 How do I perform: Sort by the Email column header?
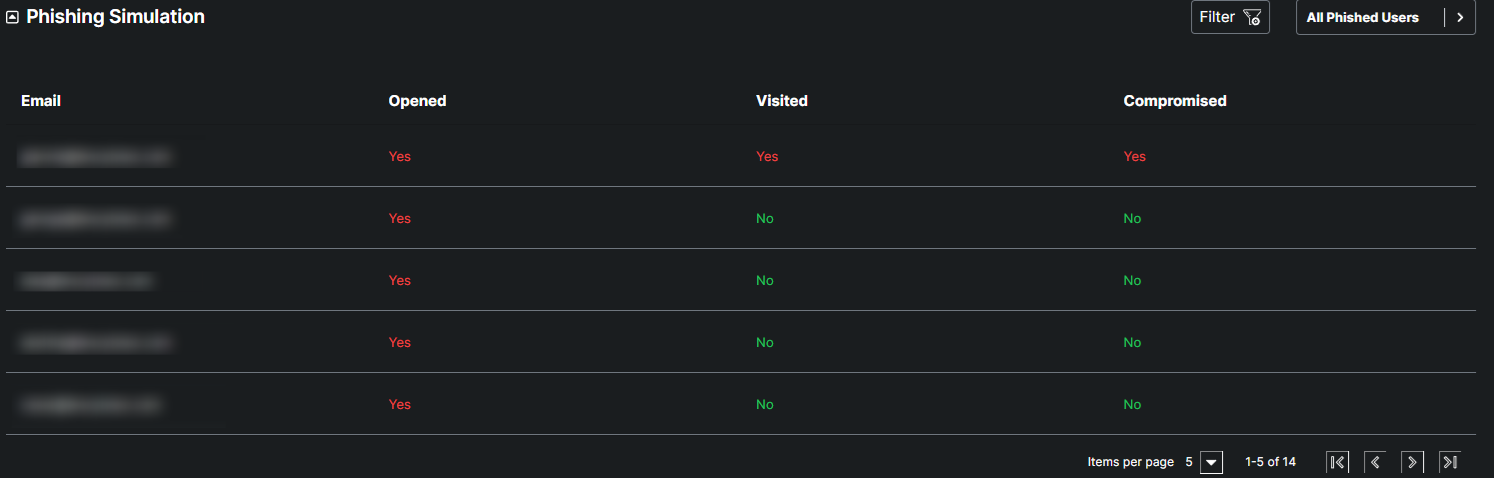point(41,101)
